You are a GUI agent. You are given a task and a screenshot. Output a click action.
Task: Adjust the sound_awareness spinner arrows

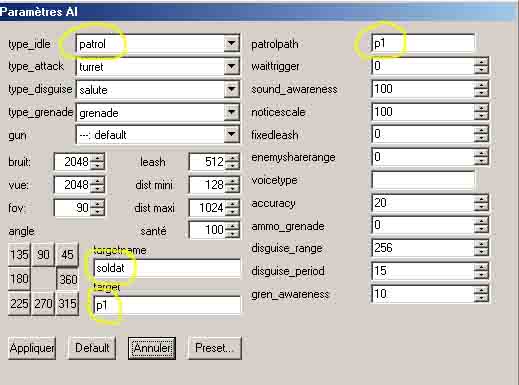pos(481,89)
